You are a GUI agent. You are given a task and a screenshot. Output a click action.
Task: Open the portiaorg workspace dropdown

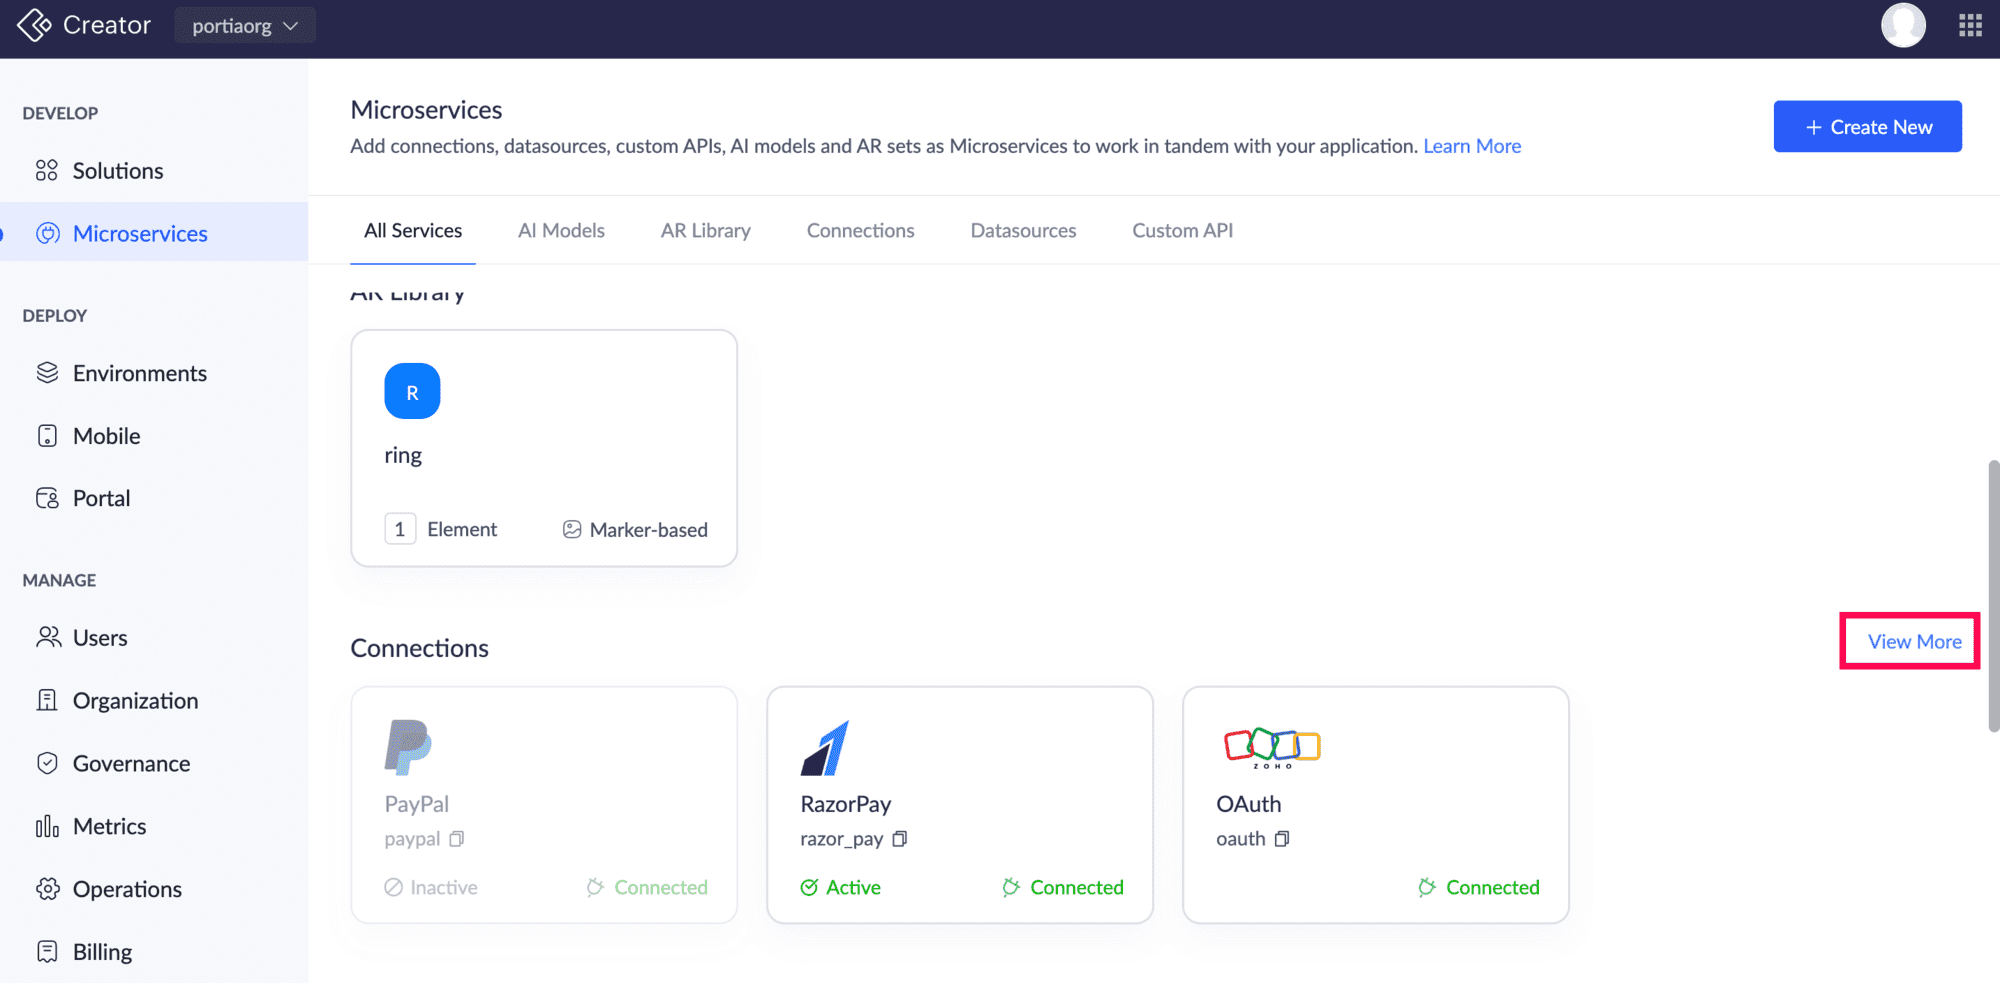coord(245,25)
